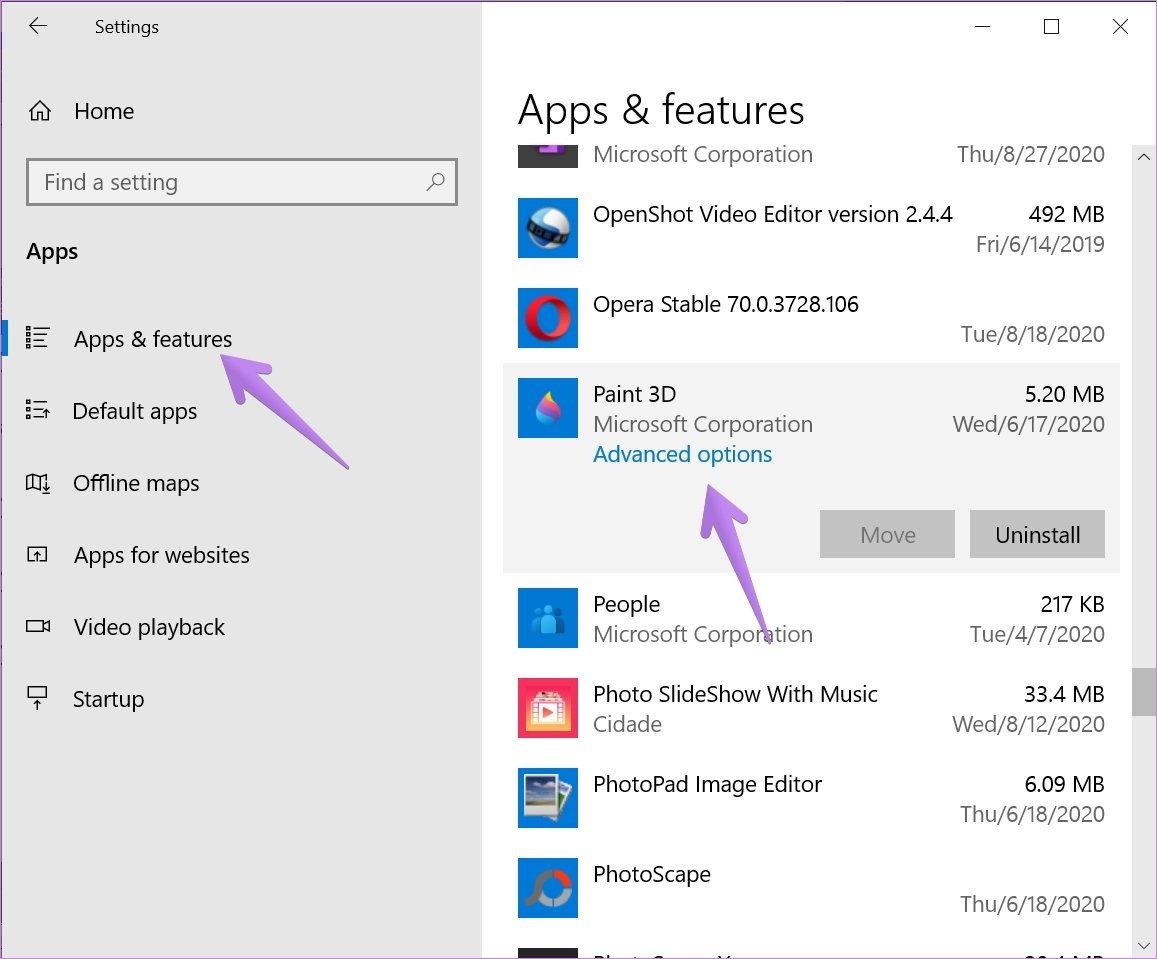Select the OpenShot Video Editor app icon
This screenshot has height=959, width=1157.
(x=547, y=228)
